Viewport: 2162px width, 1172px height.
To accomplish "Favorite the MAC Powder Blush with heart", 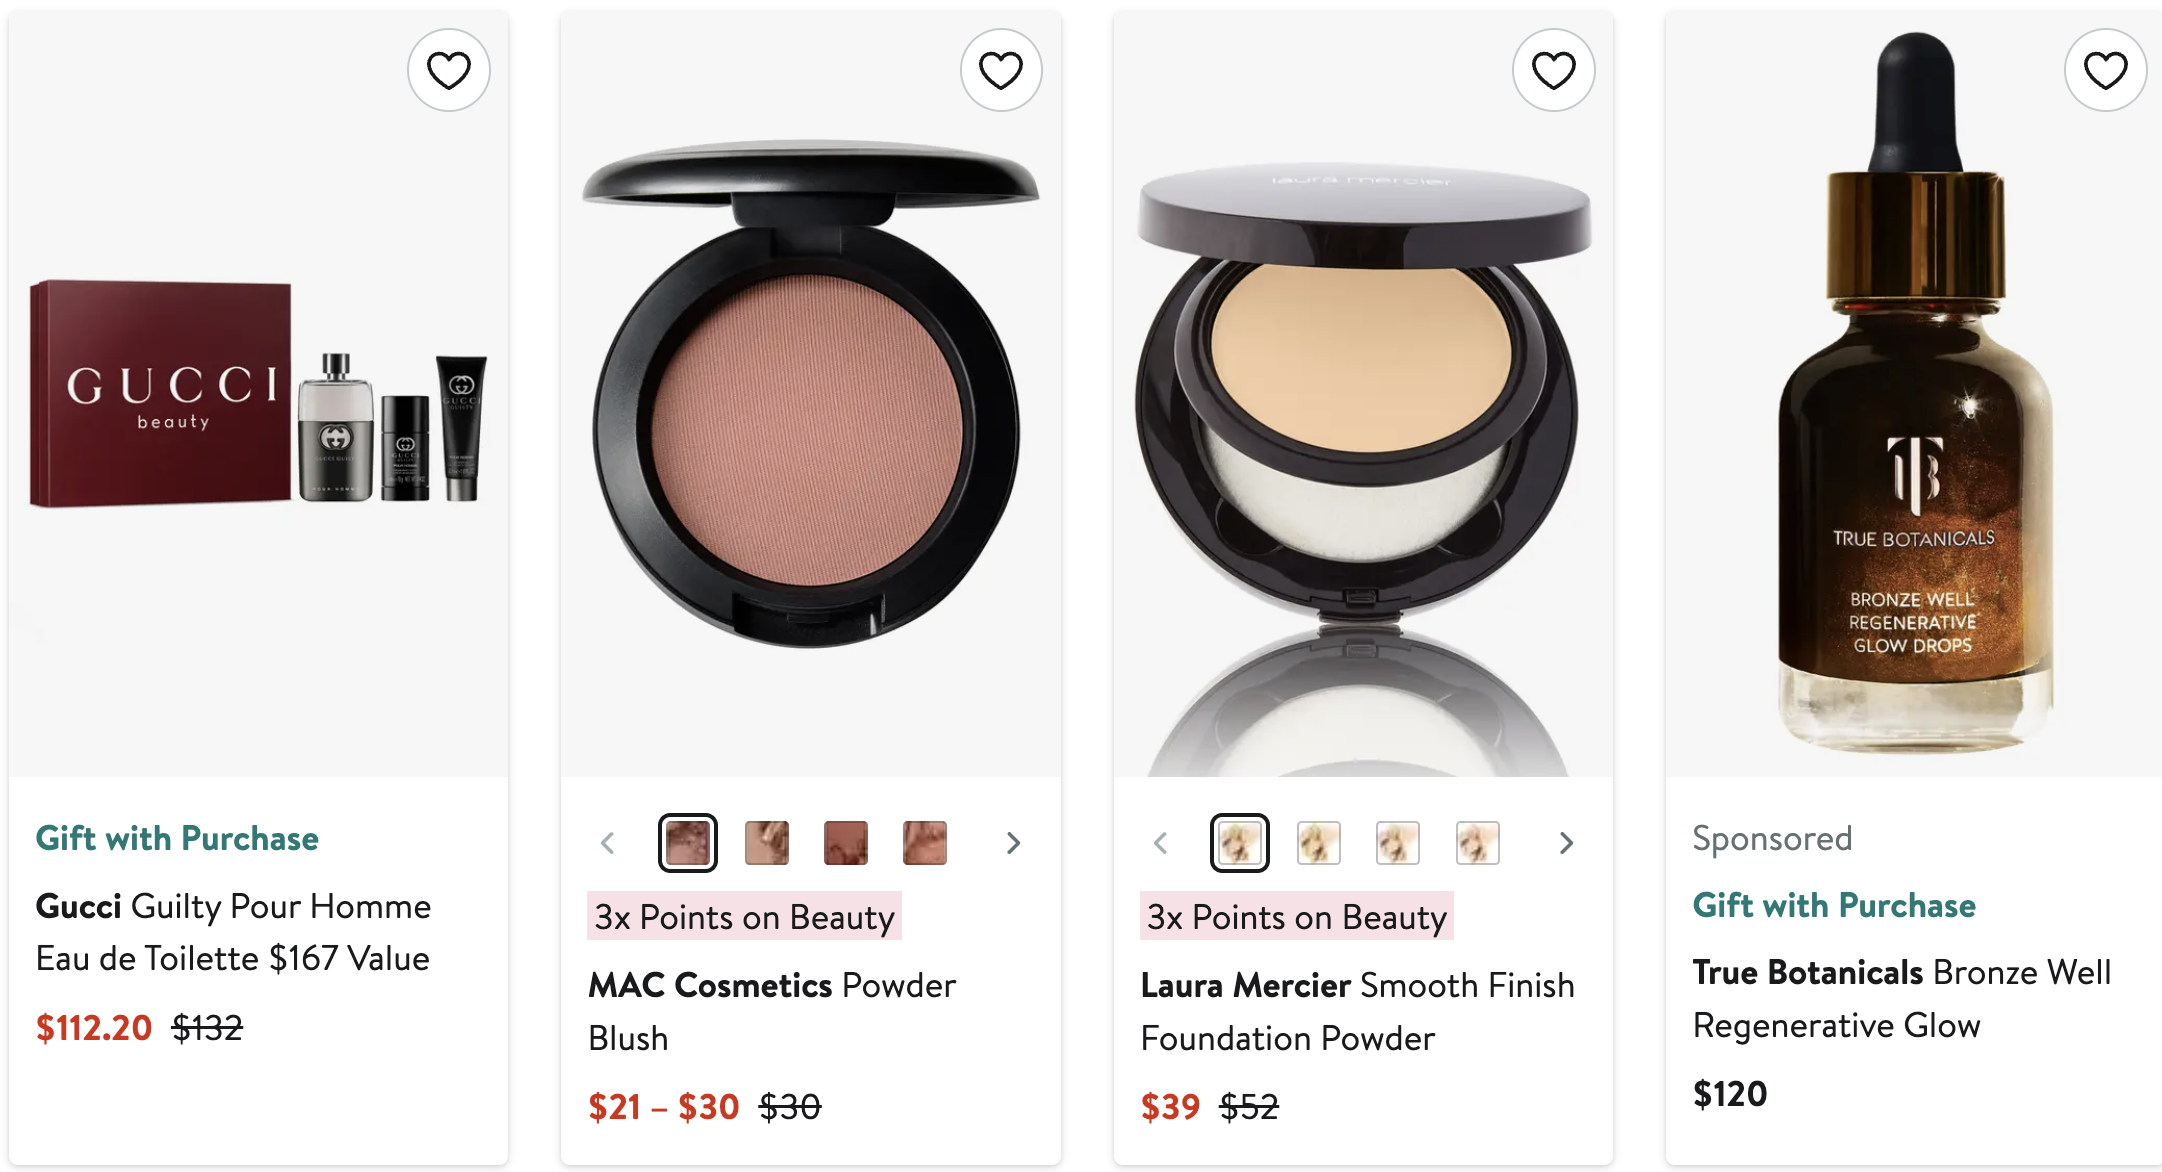I will click(1001, 70).
